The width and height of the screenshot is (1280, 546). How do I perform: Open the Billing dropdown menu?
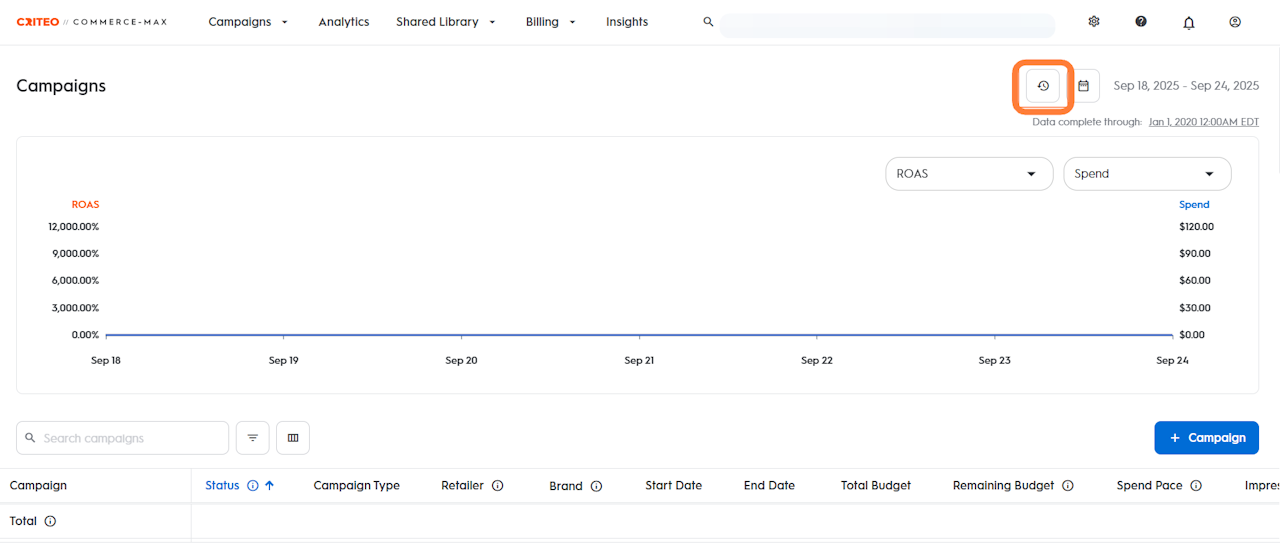point(551,22)
